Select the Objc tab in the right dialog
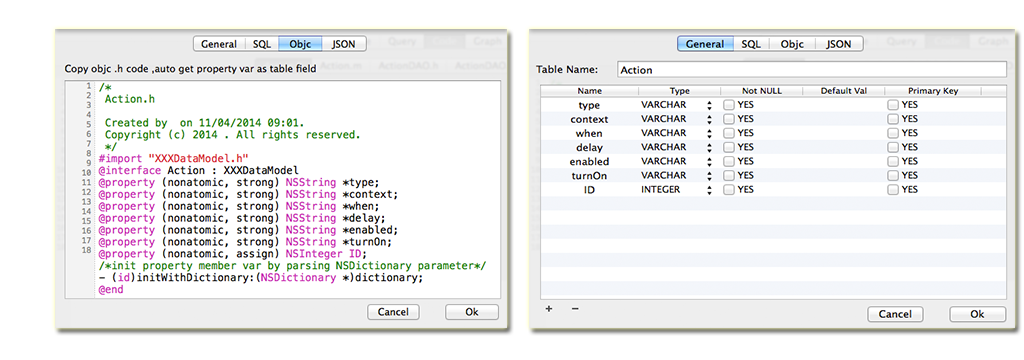This screenshot has height=360, width=1024. click(792, 44)
